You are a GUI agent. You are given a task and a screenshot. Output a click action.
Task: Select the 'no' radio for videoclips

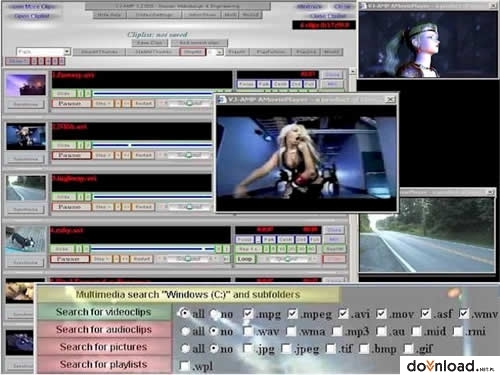215,314
